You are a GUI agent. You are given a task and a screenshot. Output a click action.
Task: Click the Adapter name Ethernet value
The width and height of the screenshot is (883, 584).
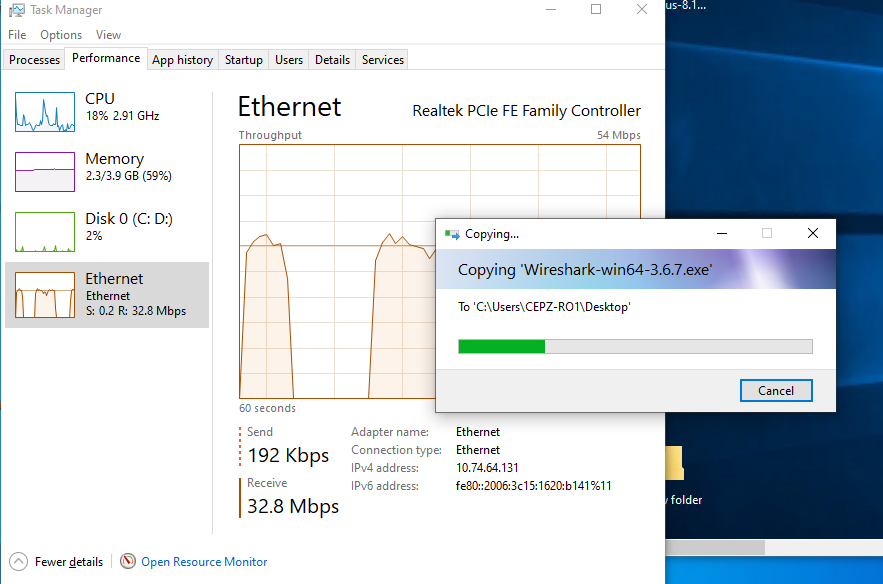[x=478, y=432]
